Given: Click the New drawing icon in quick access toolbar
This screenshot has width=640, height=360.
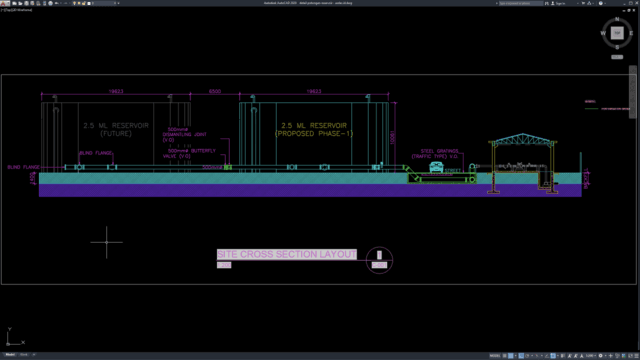Looking at the screenshot, I should tap(14, 3).
